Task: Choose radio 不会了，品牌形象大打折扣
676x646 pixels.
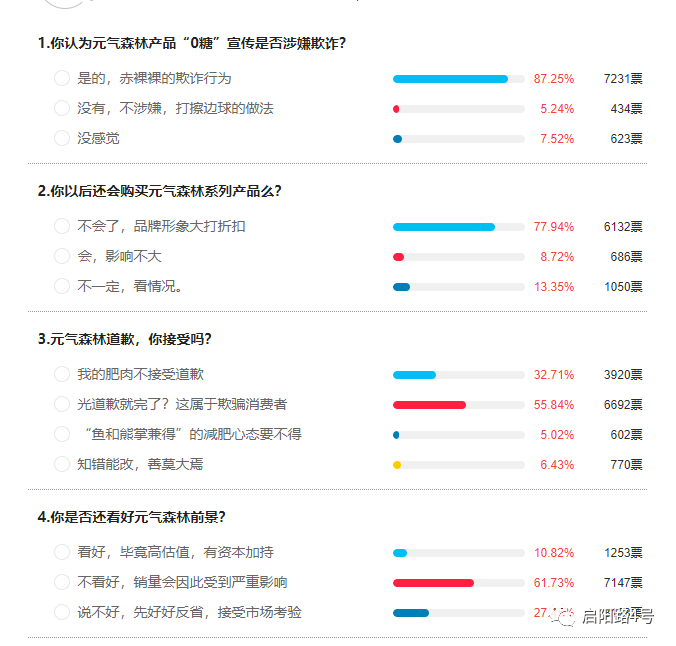Action: click(62, 226)
